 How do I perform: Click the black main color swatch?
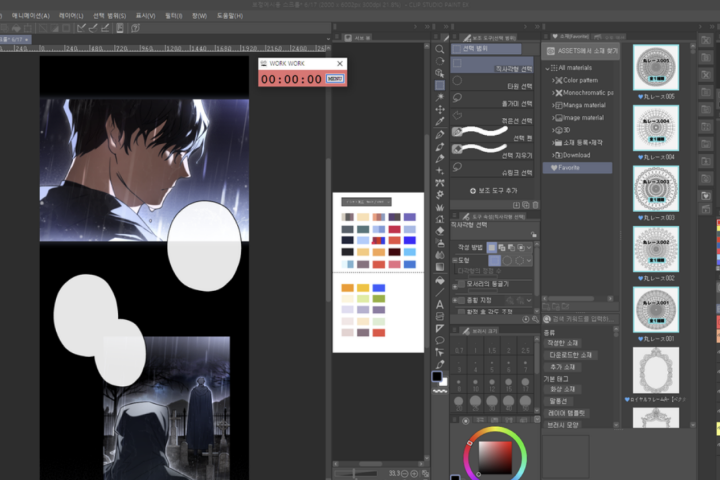click(x=437, y=377)
